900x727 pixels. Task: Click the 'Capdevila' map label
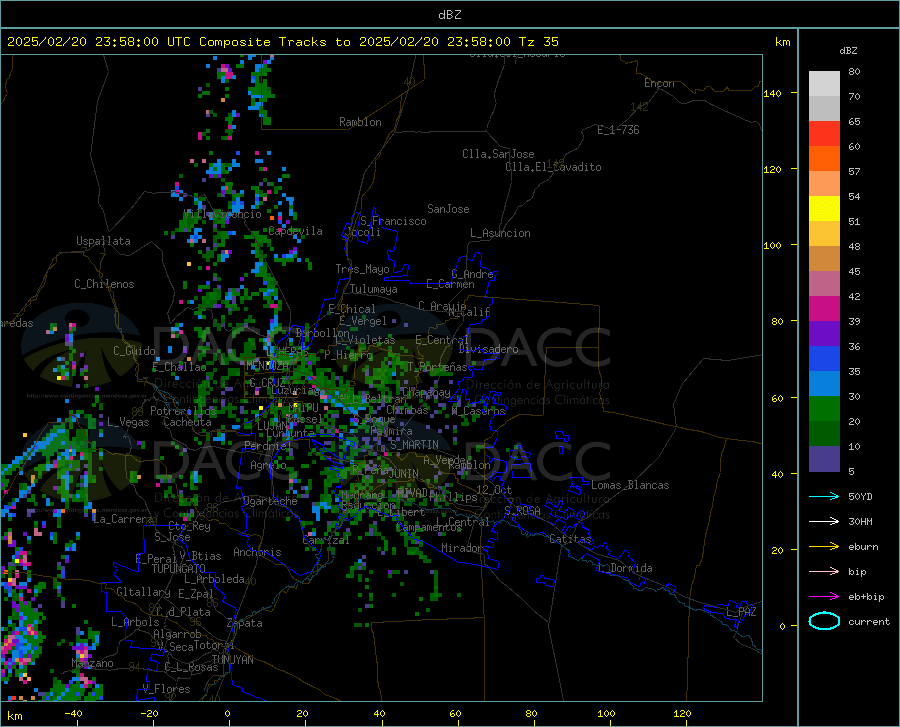[295, 231]
